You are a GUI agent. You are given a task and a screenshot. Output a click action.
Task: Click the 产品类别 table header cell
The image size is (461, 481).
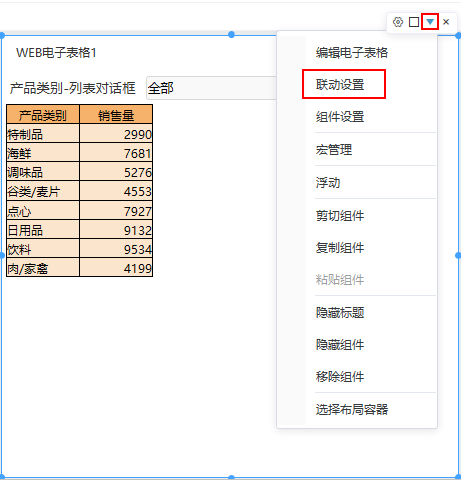pos(43,114)
